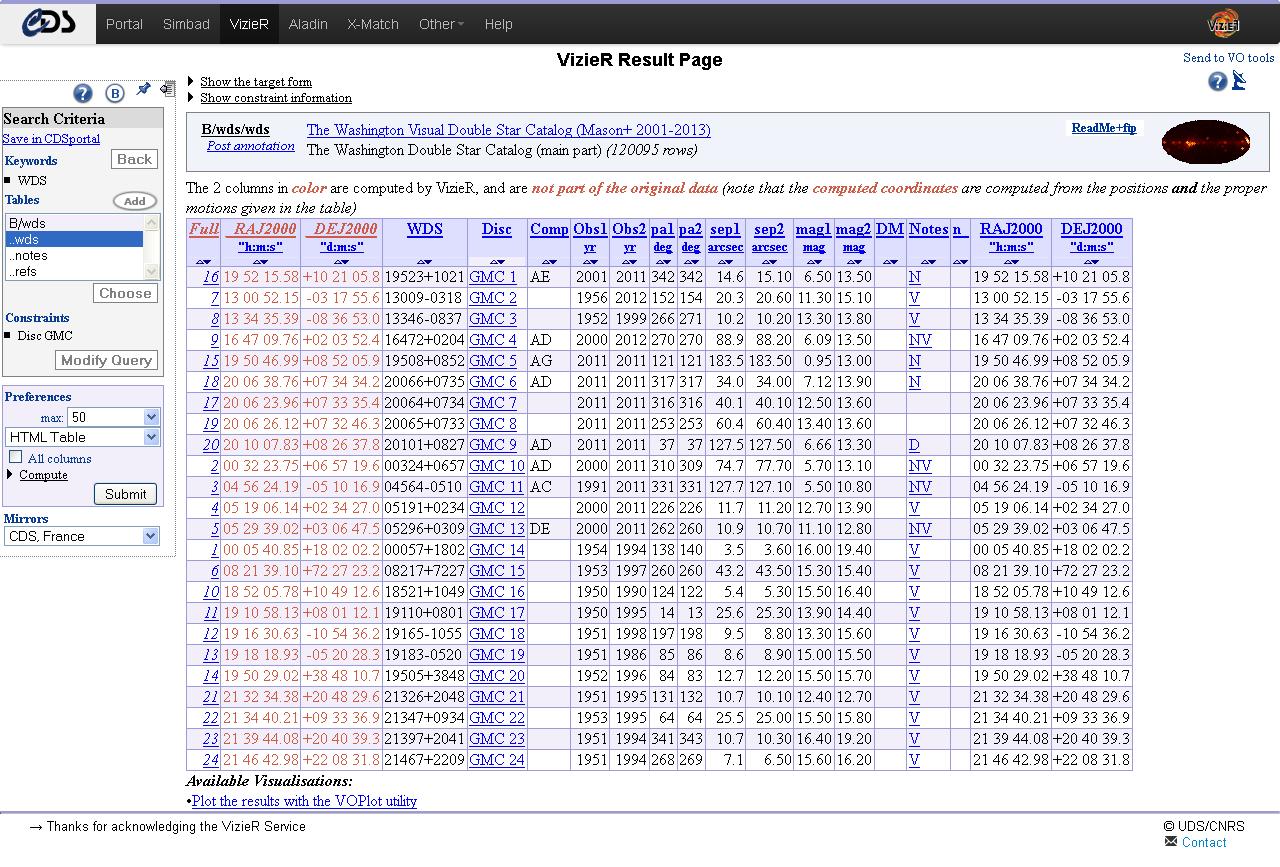Open the NV notes link for GMC 4
The height and width of the screenshot is (867, 1280).
[x=920, y=340]
